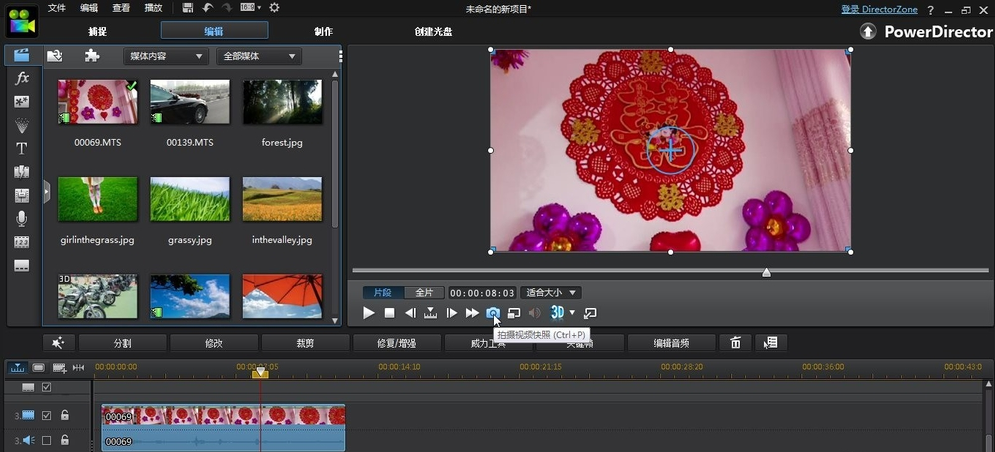Open the Title room (T icon)
Image resolution: width=995 pixels, height=452 pixels.
click(x=22, y=148)
